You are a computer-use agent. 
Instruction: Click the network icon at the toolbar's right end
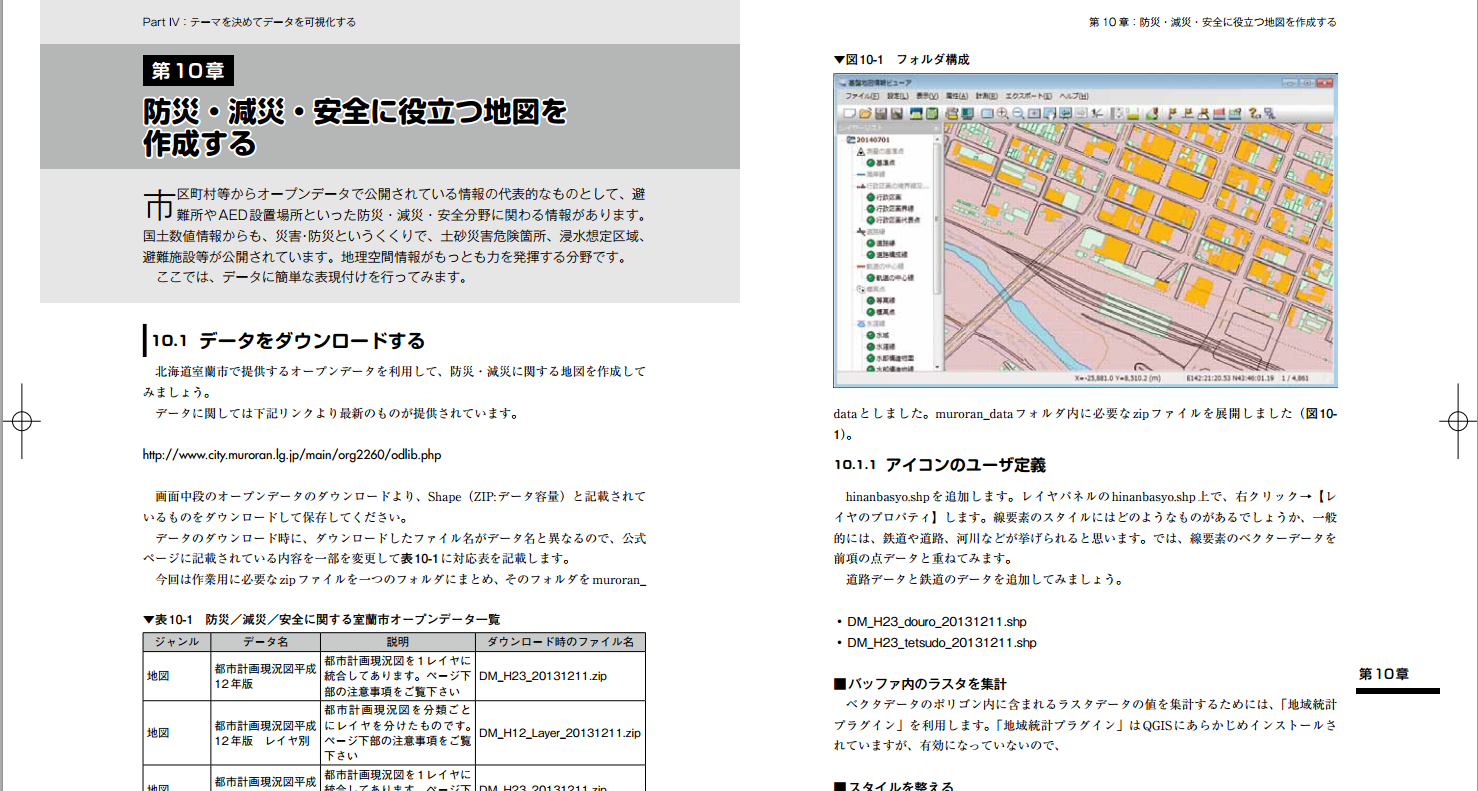point(1270,113)
